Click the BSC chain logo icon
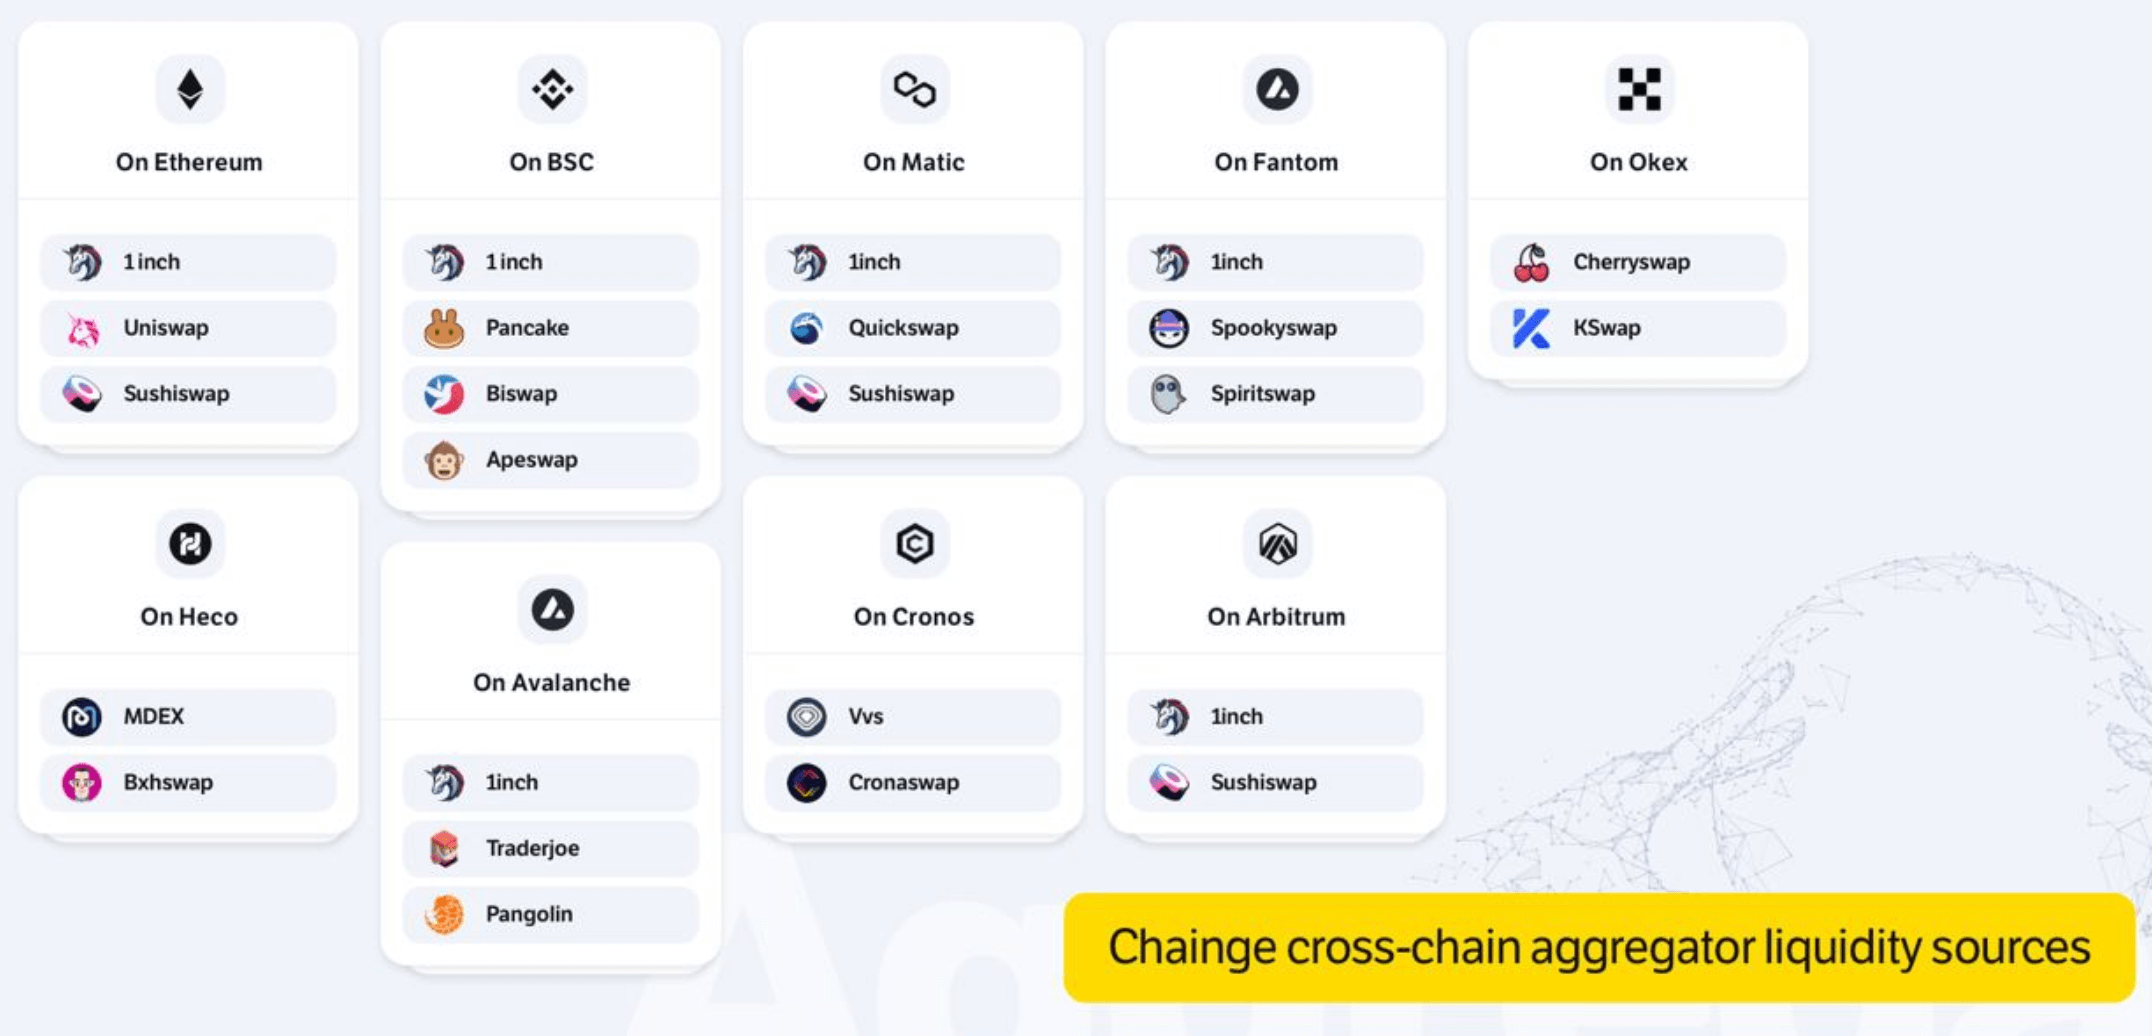2152x1036 pixels. tap(552, 89)
